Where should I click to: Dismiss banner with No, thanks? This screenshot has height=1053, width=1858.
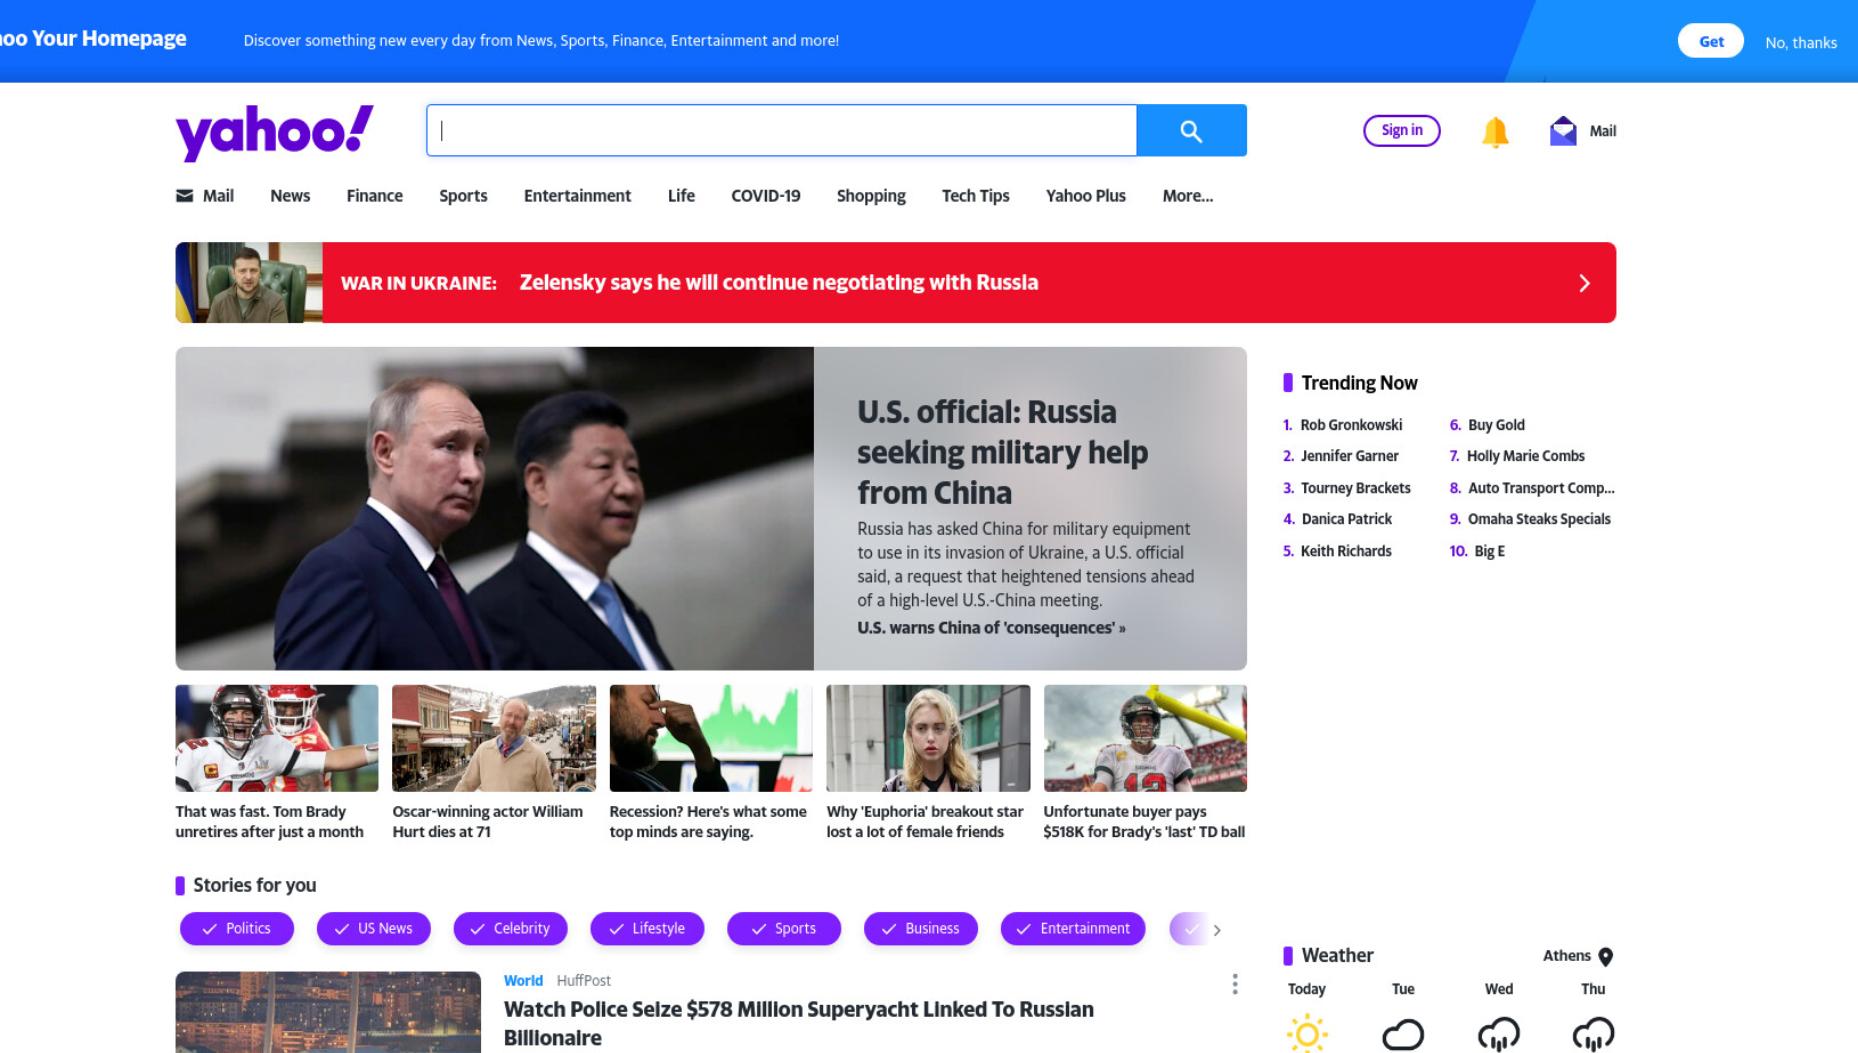[1801, 43]
